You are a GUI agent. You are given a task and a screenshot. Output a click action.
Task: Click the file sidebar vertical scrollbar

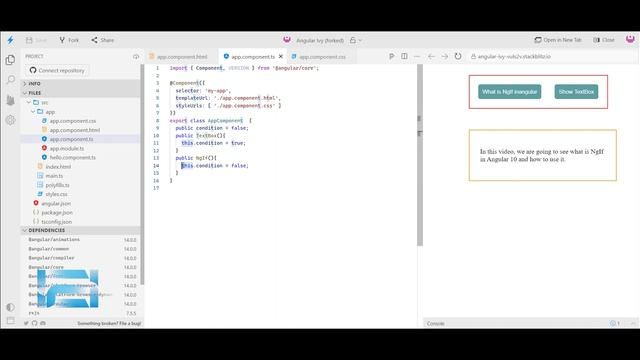point(142,175)
